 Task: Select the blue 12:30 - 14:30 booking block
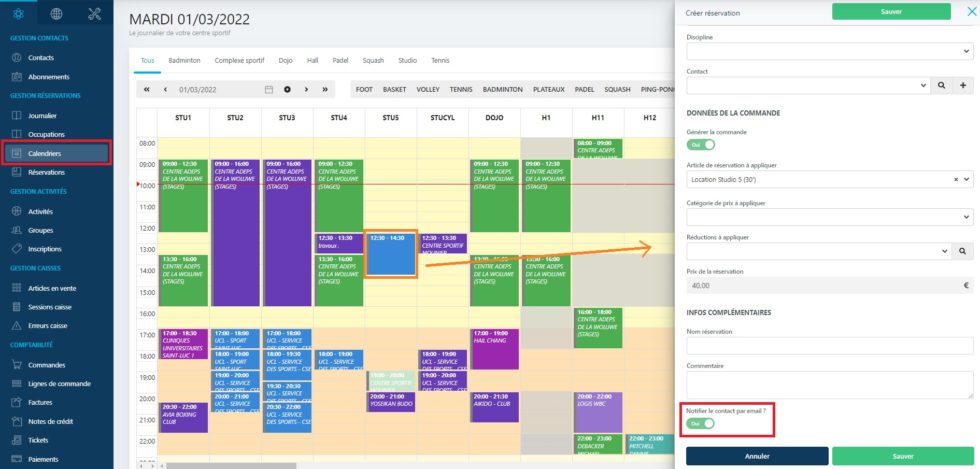pyautogui.click(x=391, y=253)
